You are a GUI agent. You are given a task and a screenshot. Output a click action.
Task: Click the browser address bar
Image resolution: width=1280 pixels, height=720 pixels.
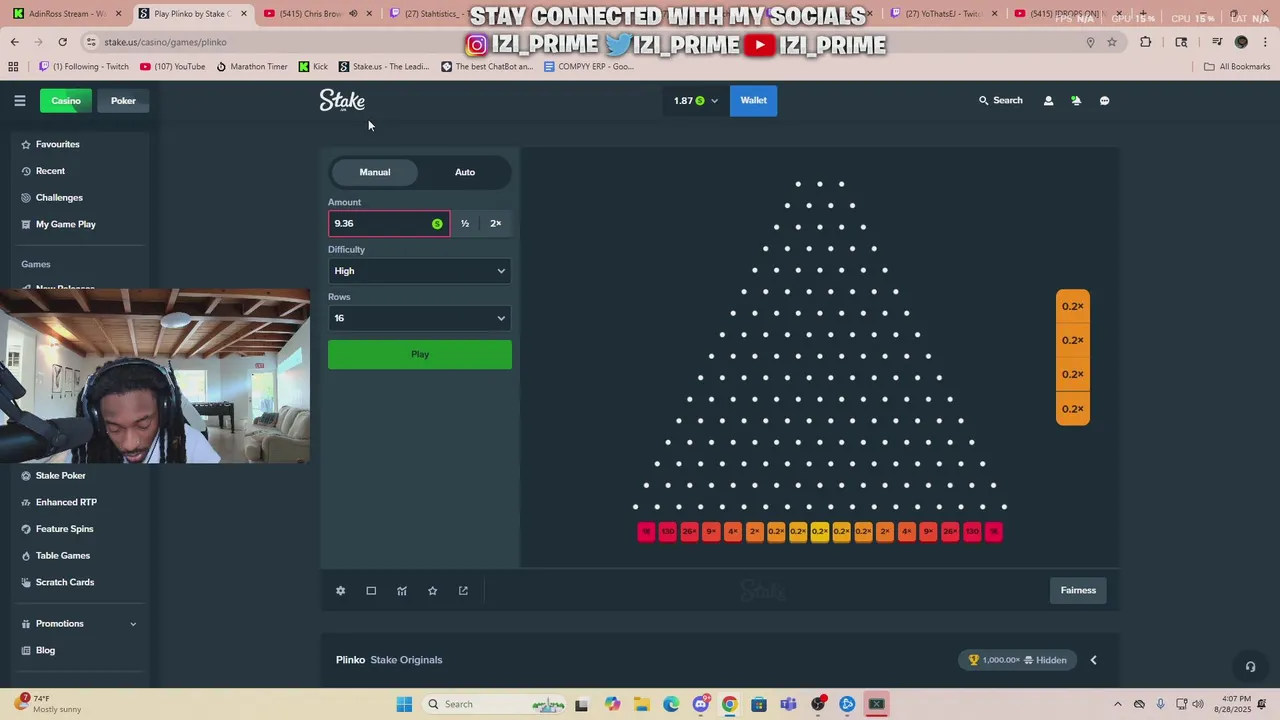[x=590, y=42]
